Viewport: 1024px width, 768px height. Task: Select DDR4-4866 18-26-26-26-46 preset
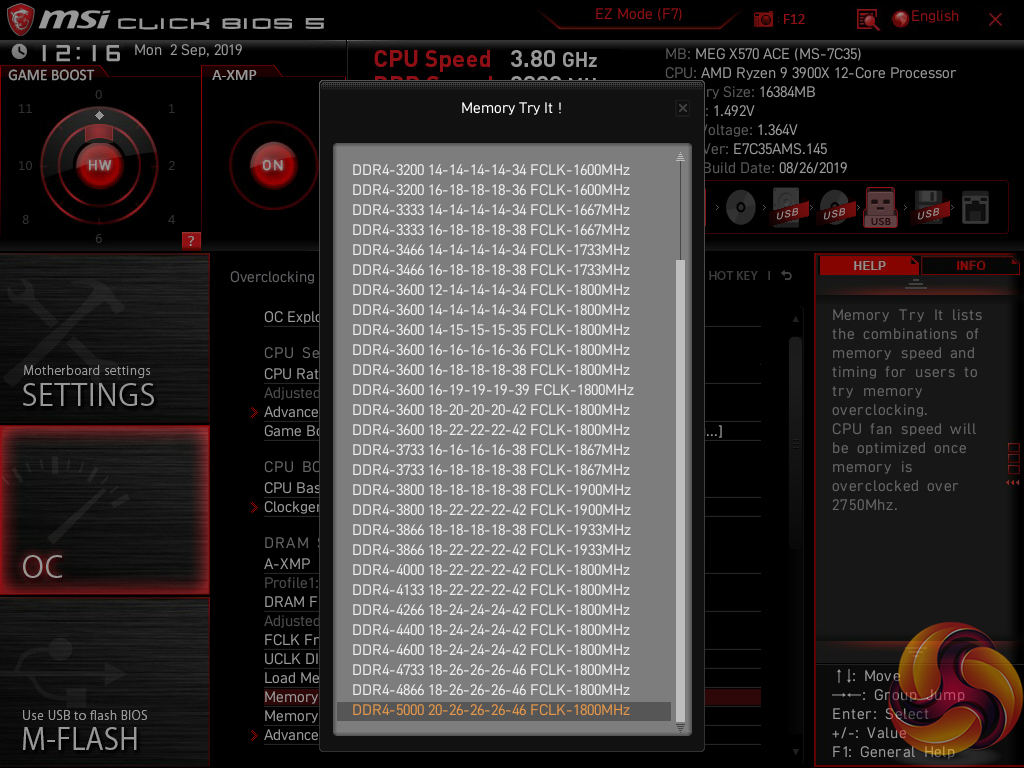pyautogui.click(x=490, y=690)
